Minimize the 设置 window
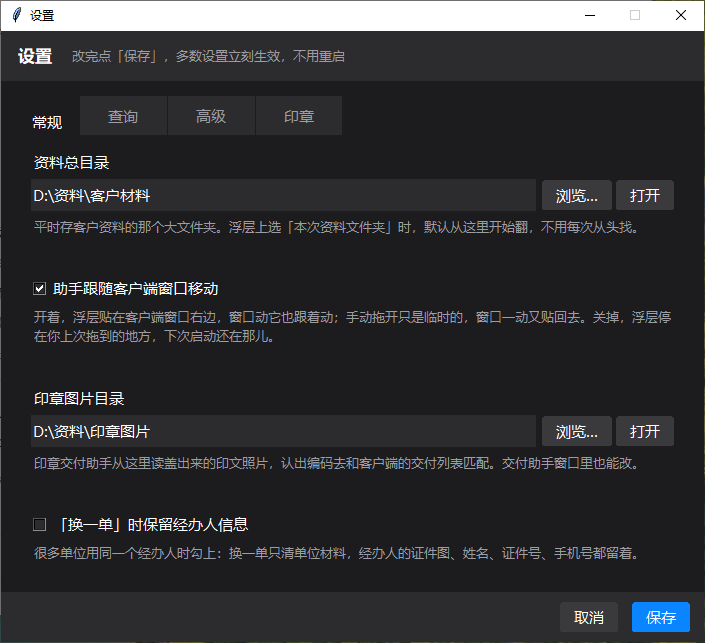The width and height of the screenshot is (705, 643). click(590, 15)
